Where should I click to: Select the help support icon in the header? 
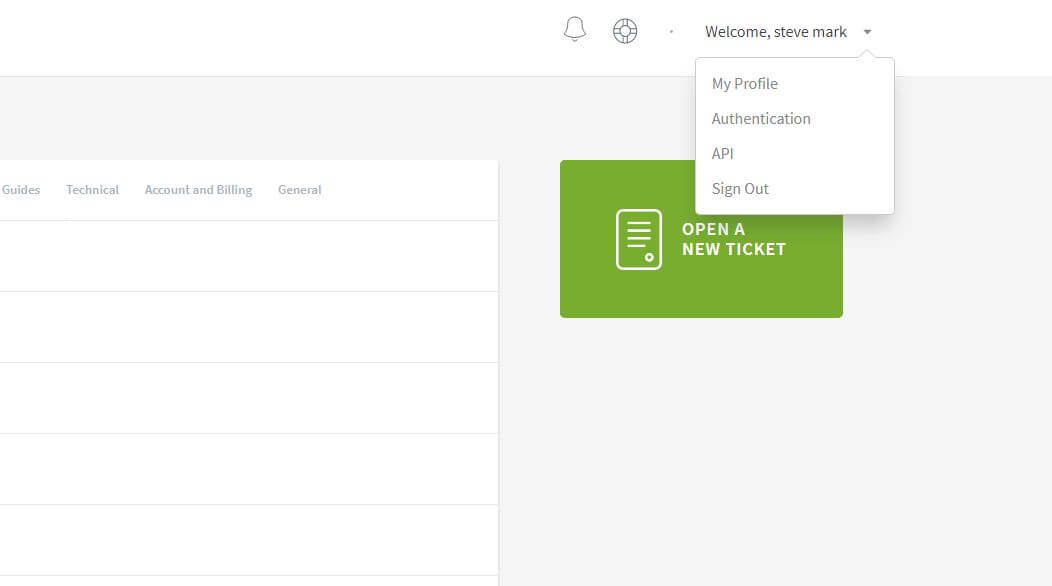point(625,30)
